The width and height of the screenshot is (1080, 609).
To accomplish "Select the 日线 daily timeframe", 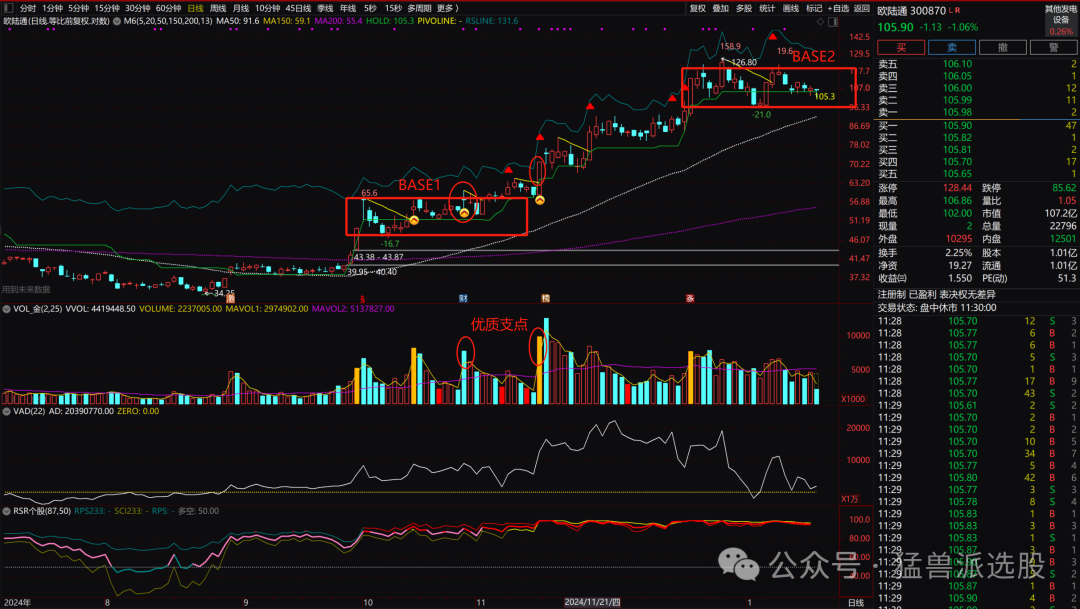I will [x=196, y=8].
